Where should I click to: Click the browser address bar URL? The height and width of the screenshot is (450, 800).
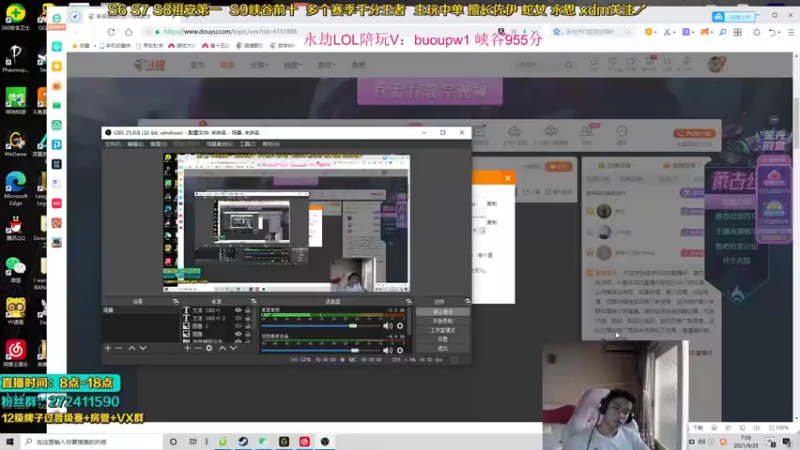230,32
